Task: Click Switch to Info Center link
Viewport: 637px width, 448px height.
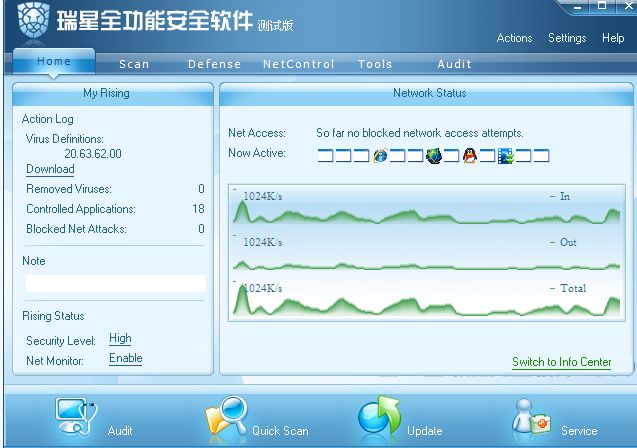Action: point(561,362)
